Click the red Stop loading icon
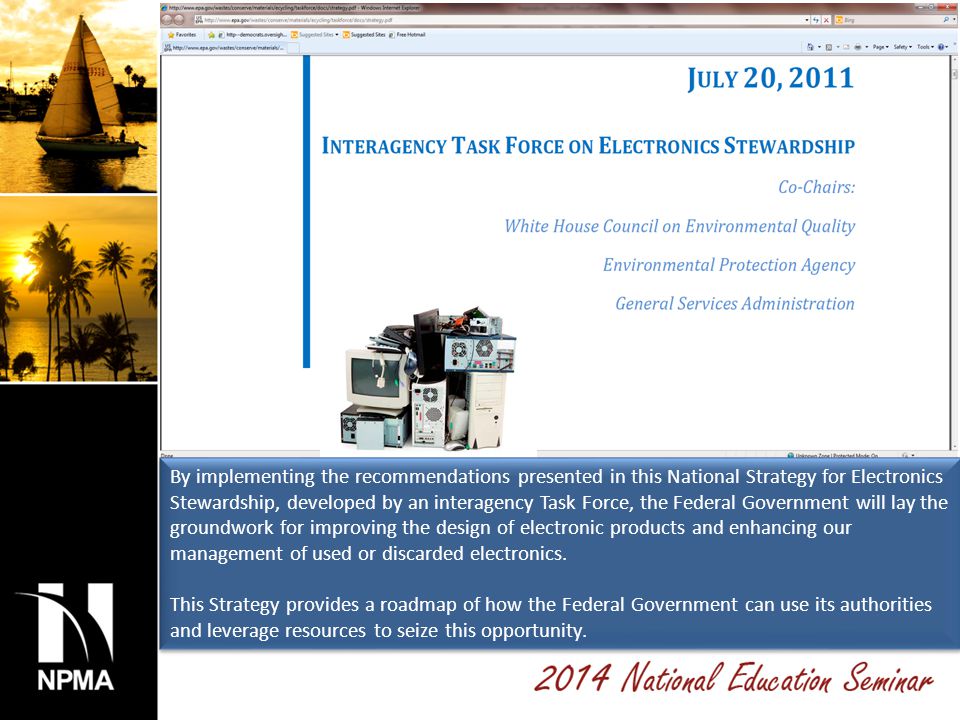This screenshot has height=720, width=960. click(x=826, y=20)
